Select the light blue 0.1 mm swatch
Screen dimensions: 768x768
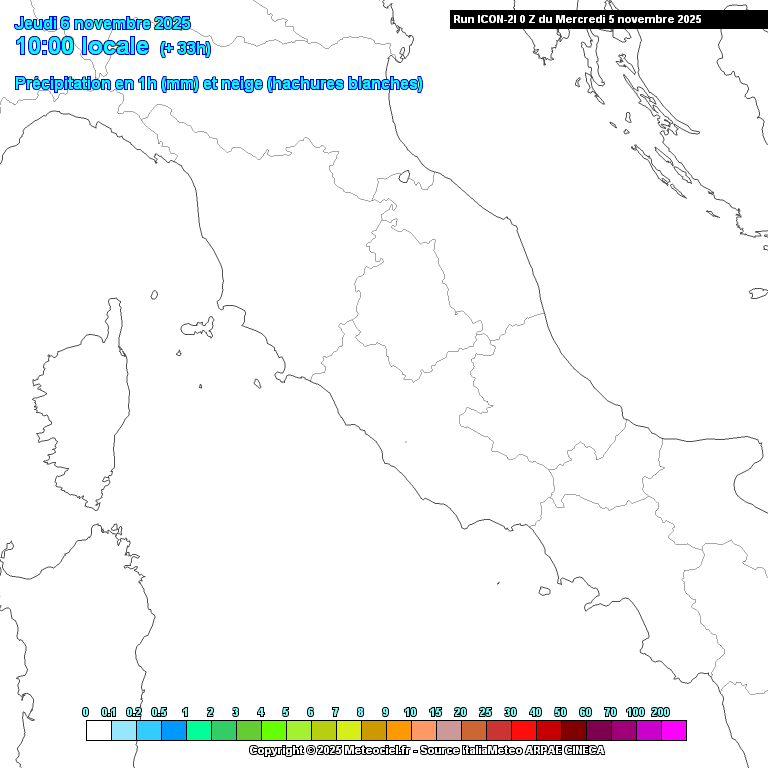(123, 731)
